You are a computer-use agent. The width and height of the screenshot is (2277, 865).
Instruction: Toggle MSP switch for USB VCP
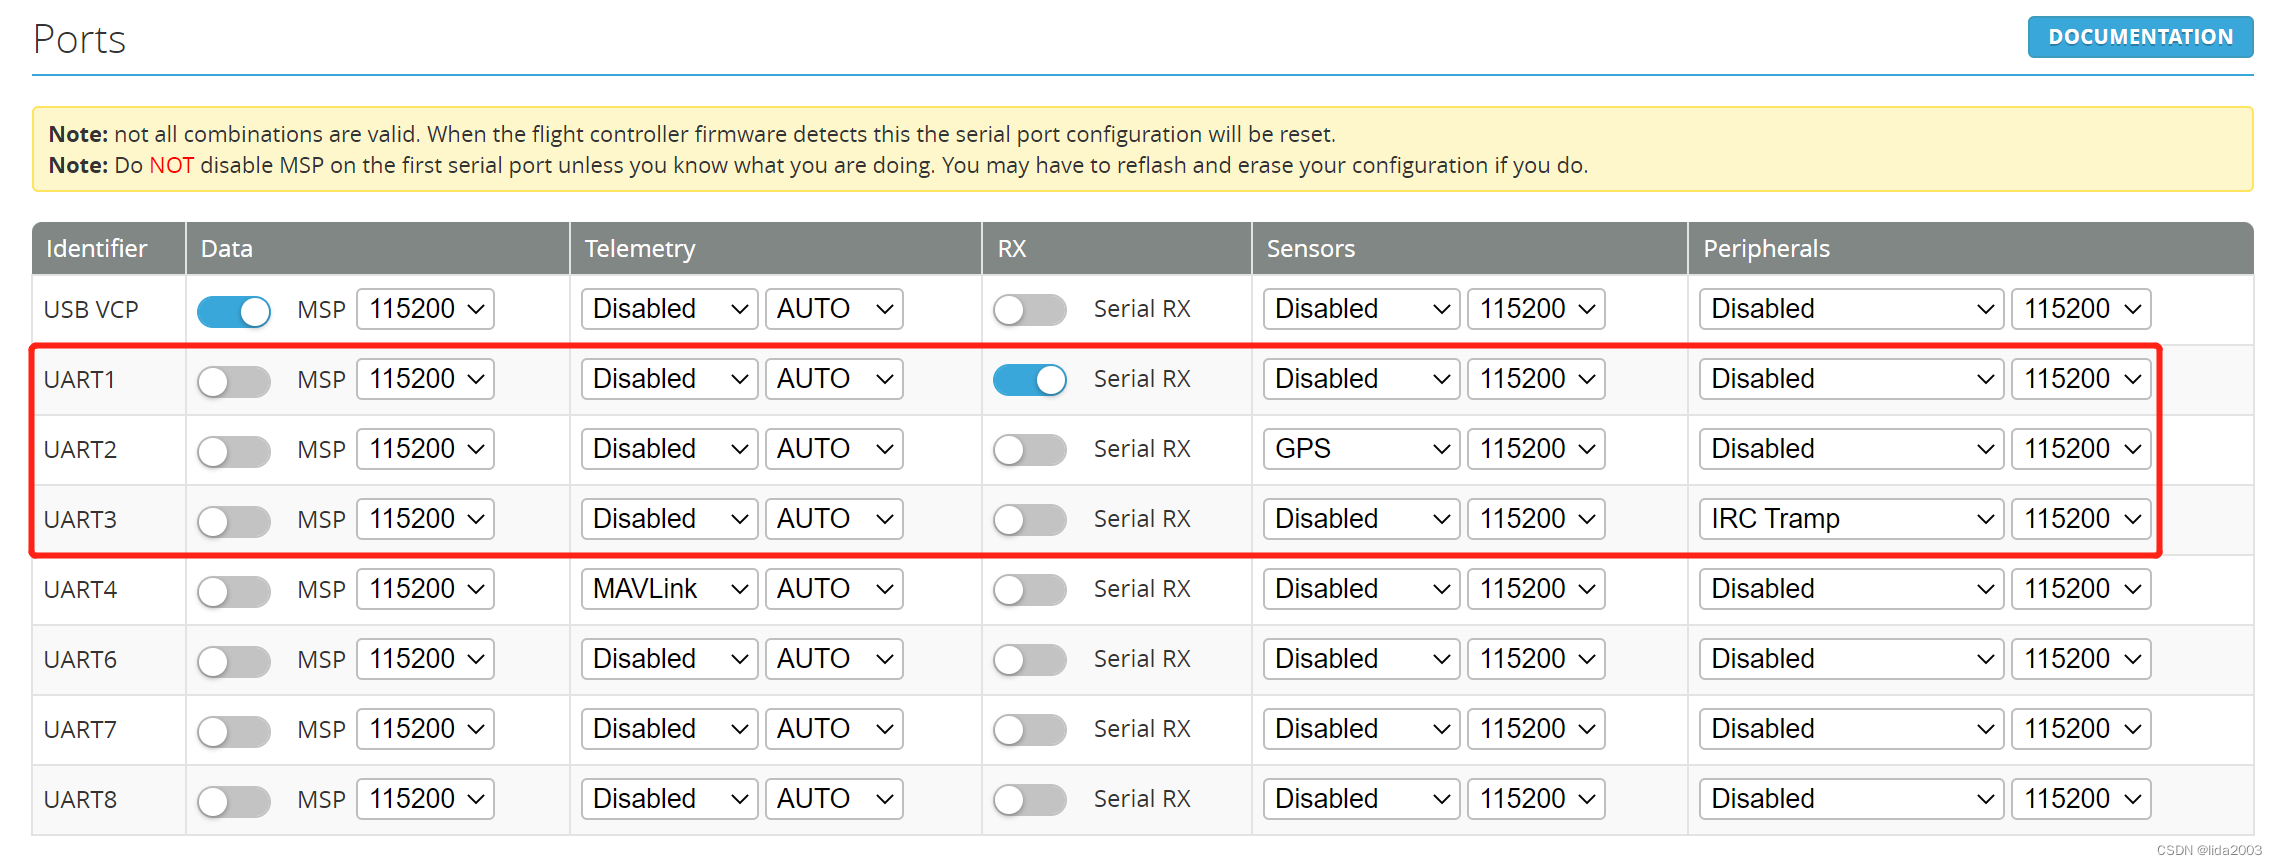pos(234,311)
